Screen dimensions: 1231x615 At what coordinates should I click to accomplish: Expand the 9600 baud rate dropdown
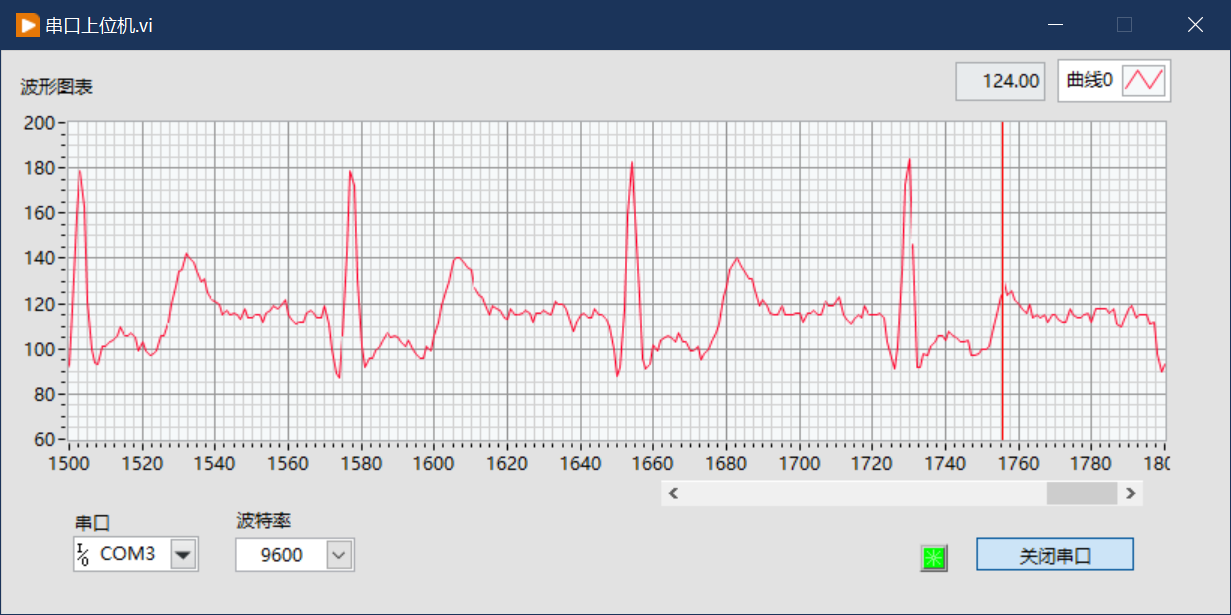[340, 554]
